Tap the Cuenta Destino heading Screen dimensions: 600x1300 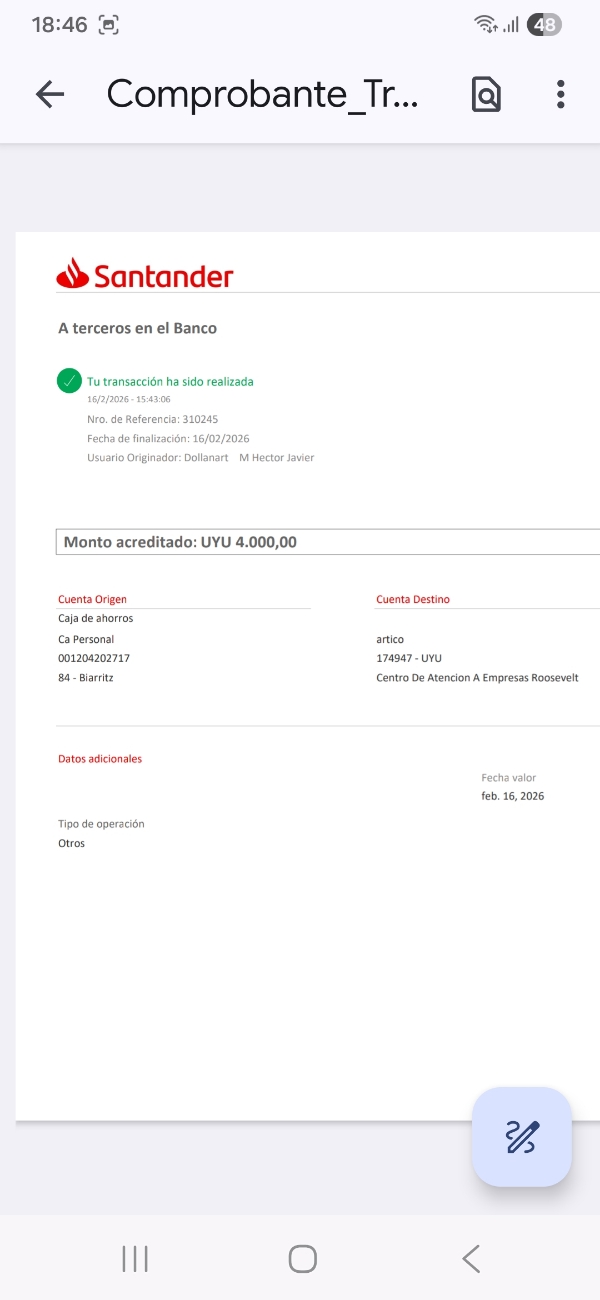(x=413, y=599)
